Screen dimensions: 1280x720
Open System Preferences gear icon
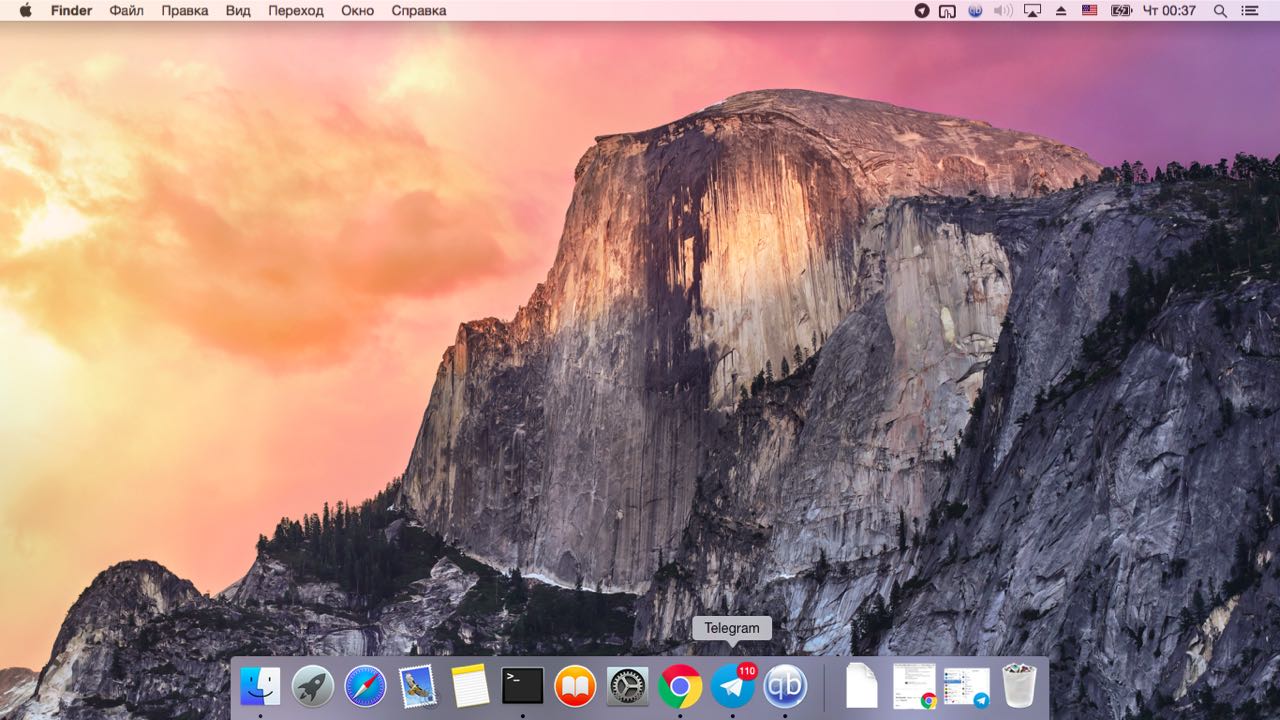[x=627, y=686]
